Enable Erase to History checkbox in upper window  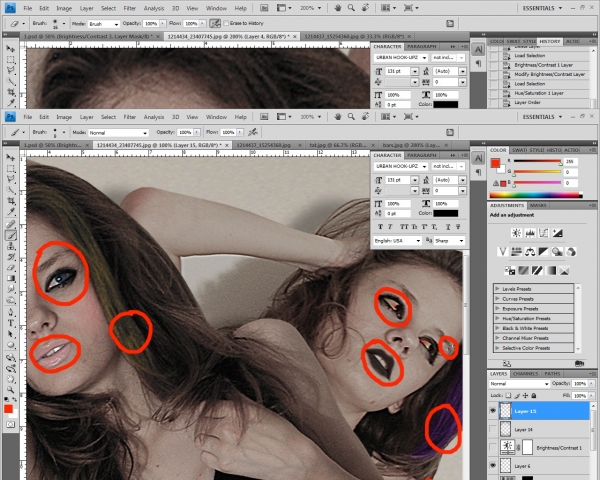226,23
